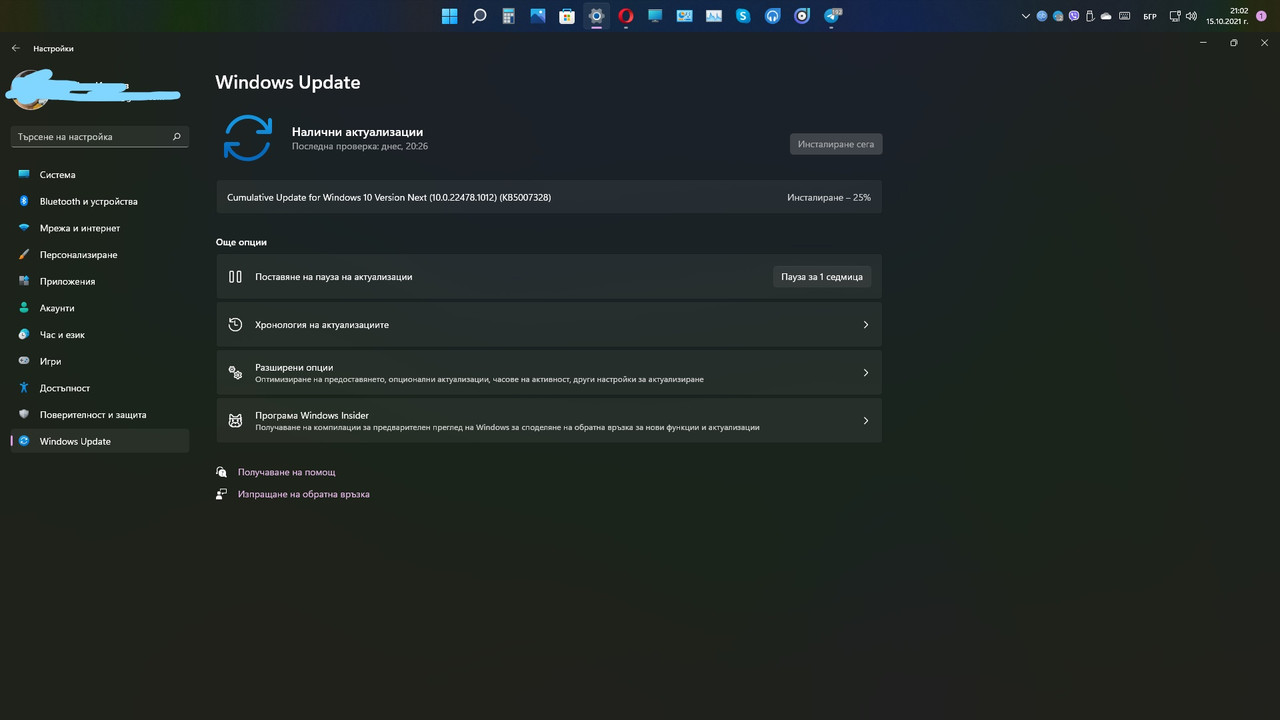
Task: Select Акаунти in the sidebar
Action: pyautogui.click(x=99, y=308)
